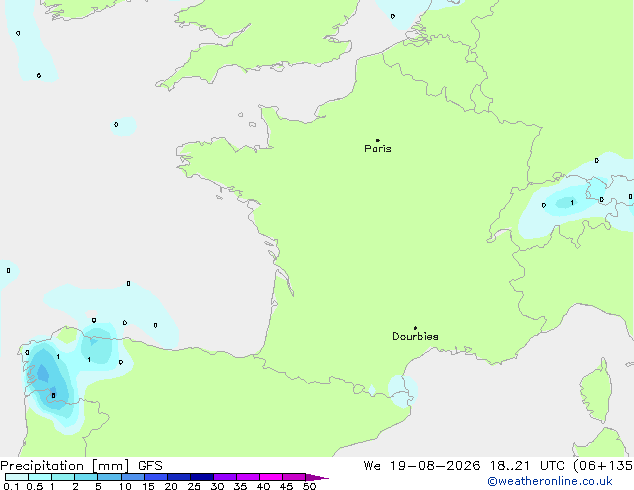Click the '0.1' legend scale number
Image resolution: width=634 pixels, height=490 pixels.
(11, 486)
